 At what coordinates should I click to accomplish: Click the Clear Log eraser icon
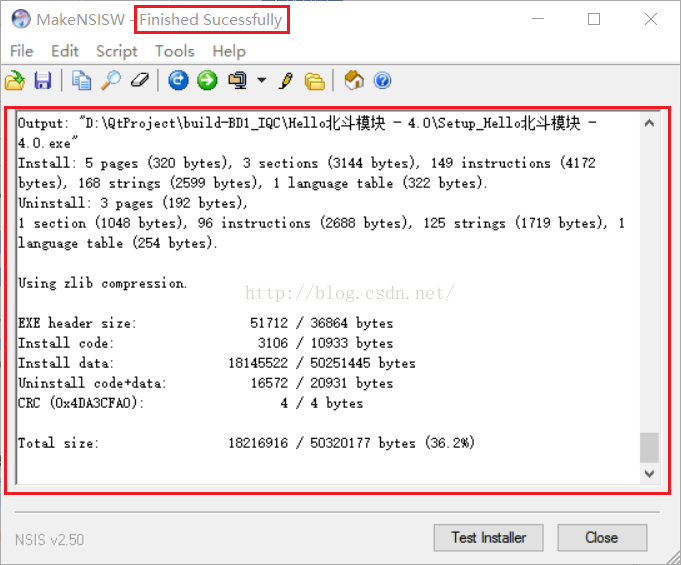pos(140,80)
